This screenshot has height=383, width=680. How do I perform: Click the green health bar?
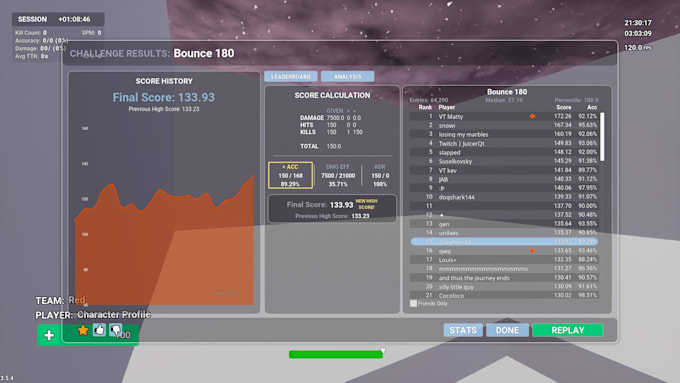pyautogui.click(x=336, y=354)
